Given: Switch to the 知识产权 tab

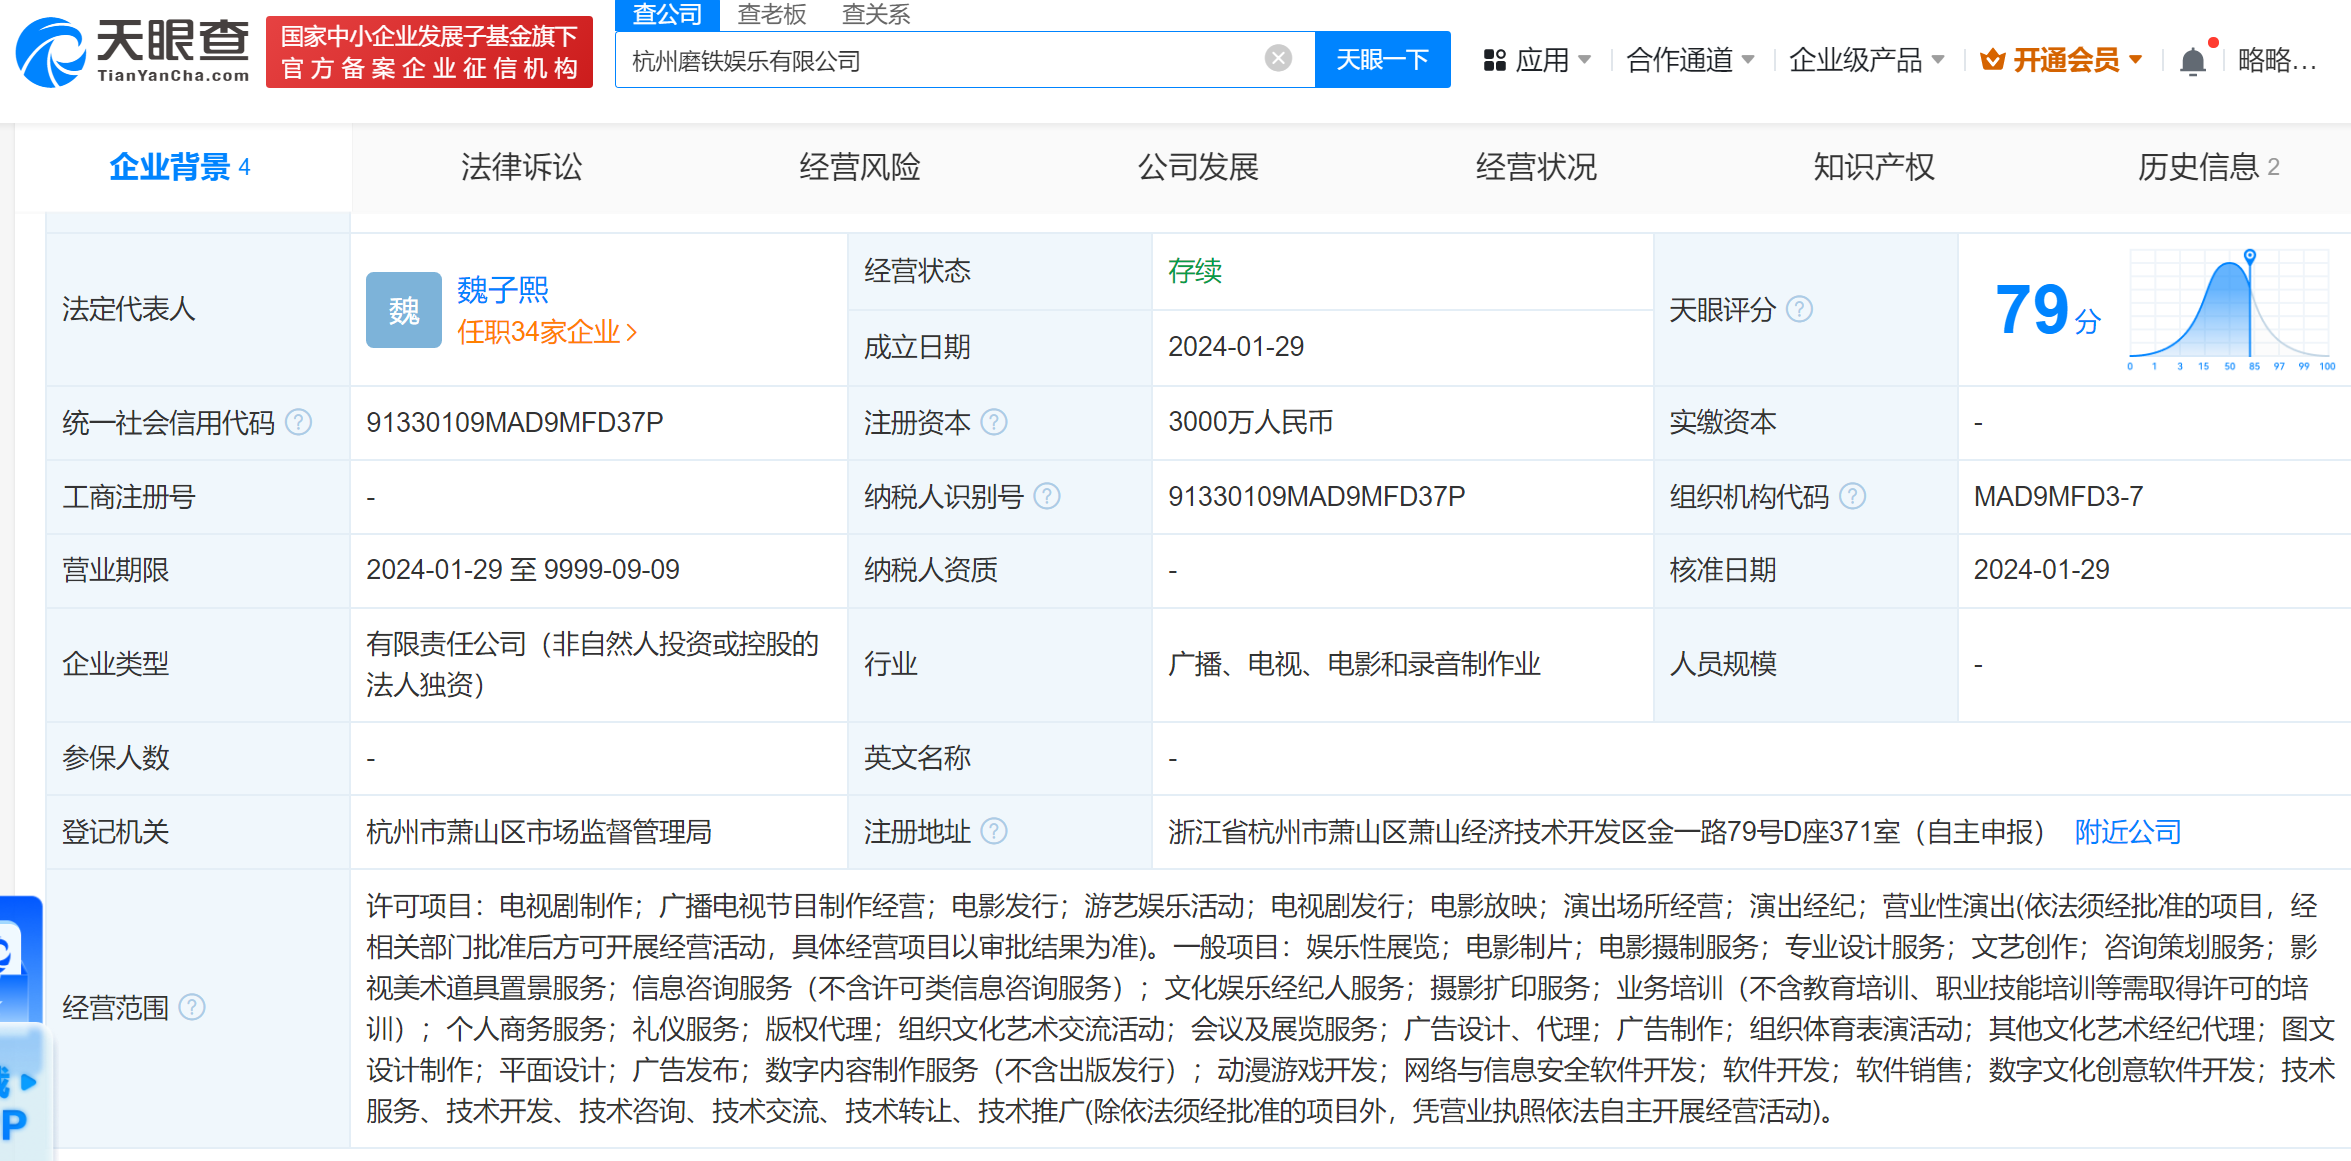Looking at the screenshot, I should pyautogui.click(x=1873, y=167).
